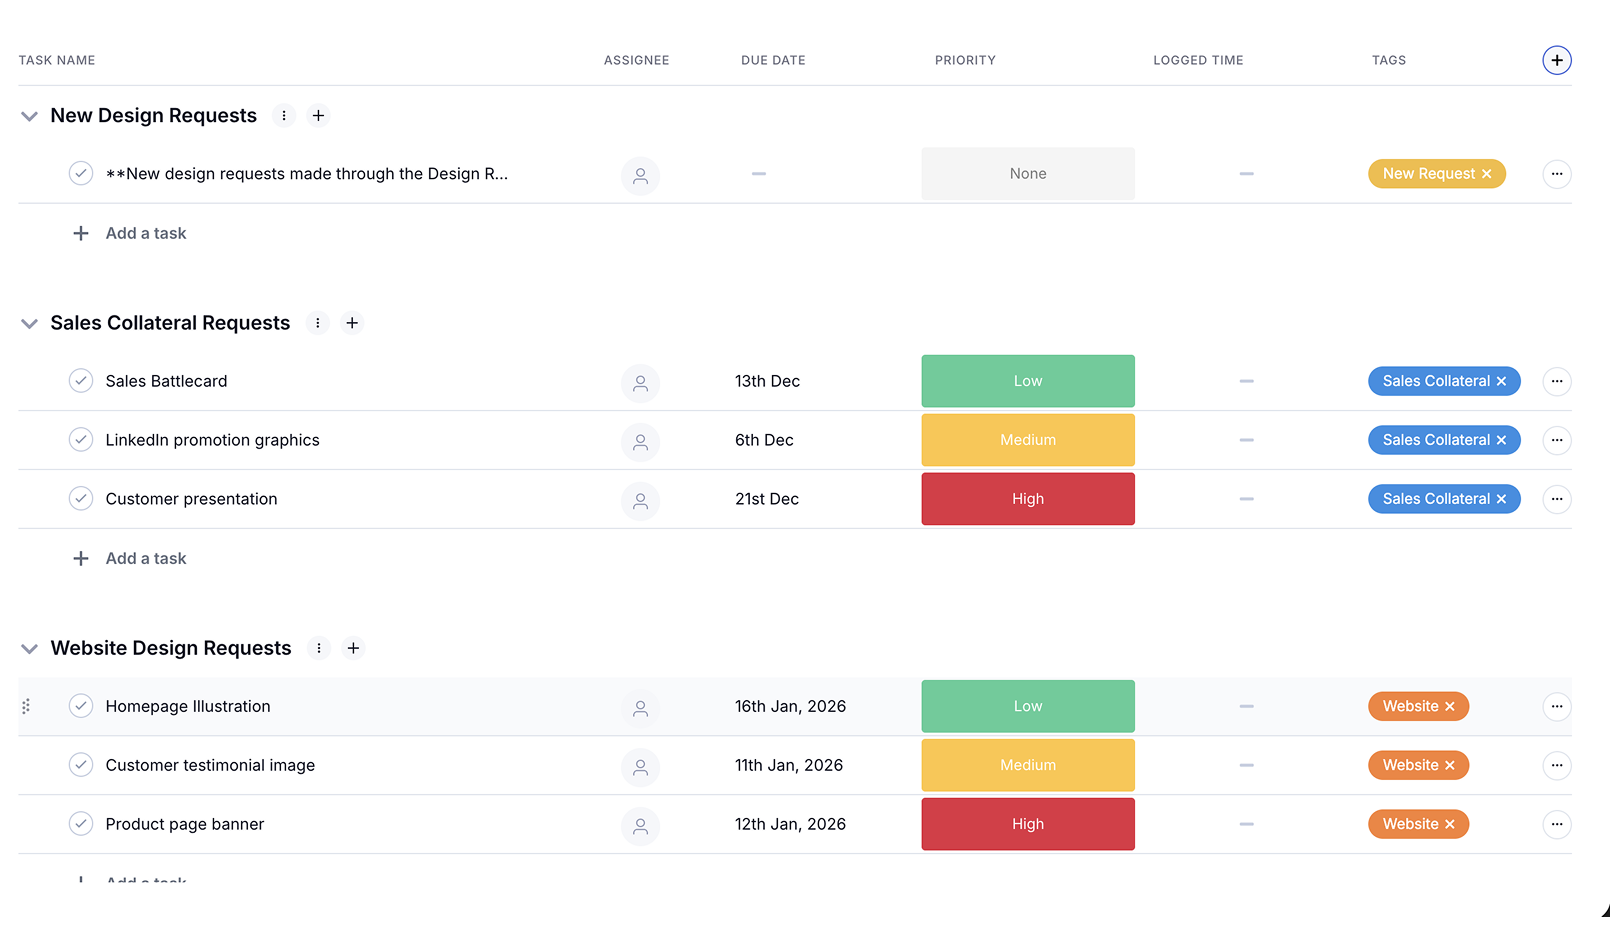Check off Customer testimonial image task
The height and width of the screenshot is (926, 1610).
(81, 765)
